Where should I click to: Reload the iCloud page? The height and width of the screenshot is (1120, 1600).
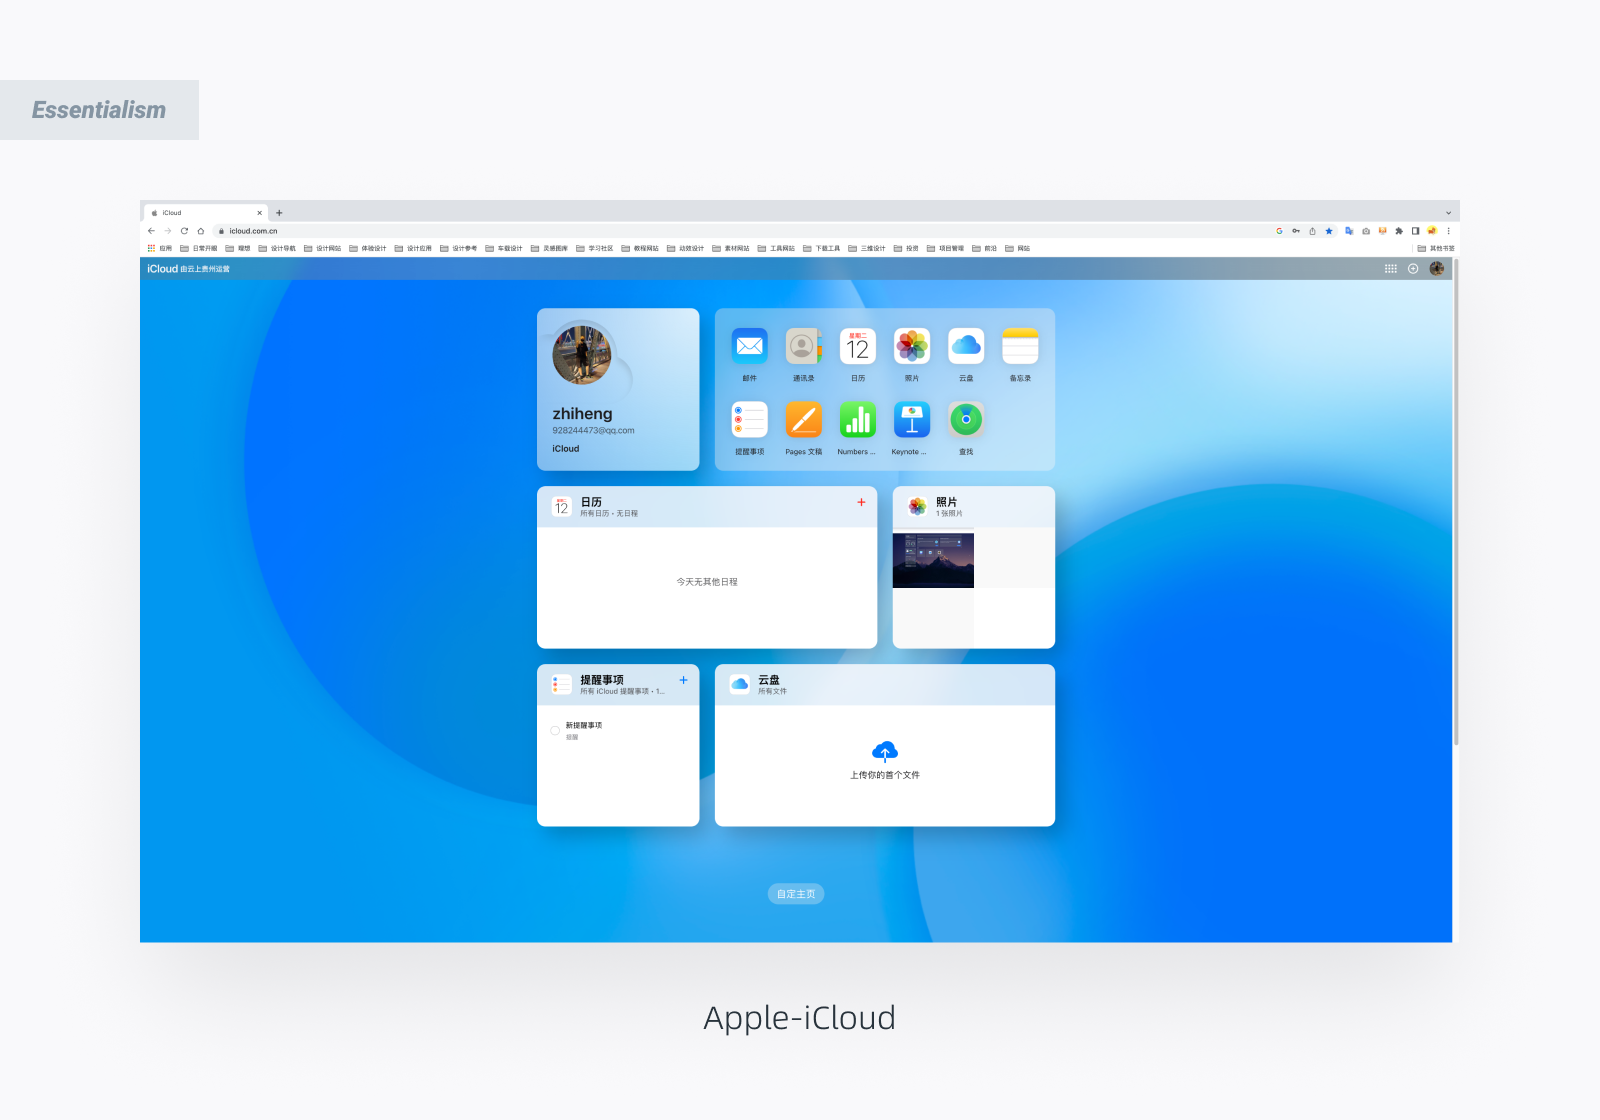184,231
